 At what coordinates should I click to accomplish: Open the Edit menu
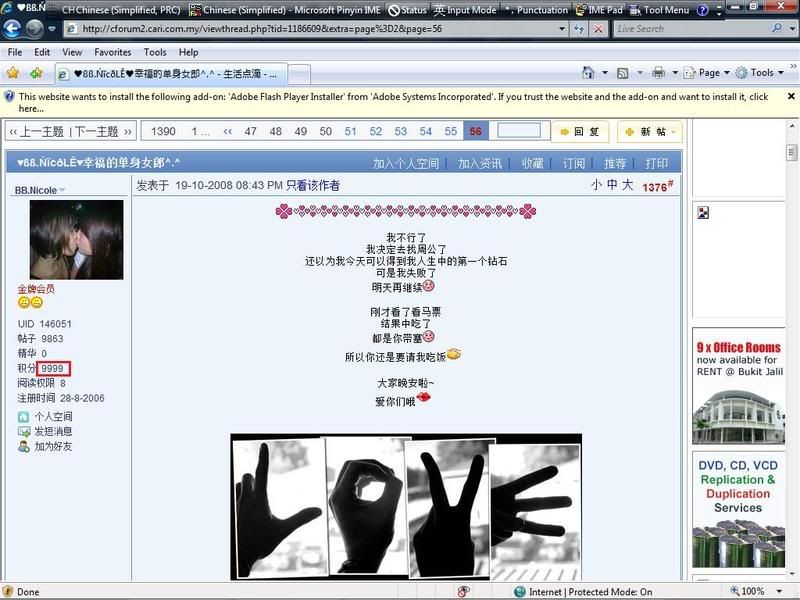pyautogui.click(x=42, y=52)
